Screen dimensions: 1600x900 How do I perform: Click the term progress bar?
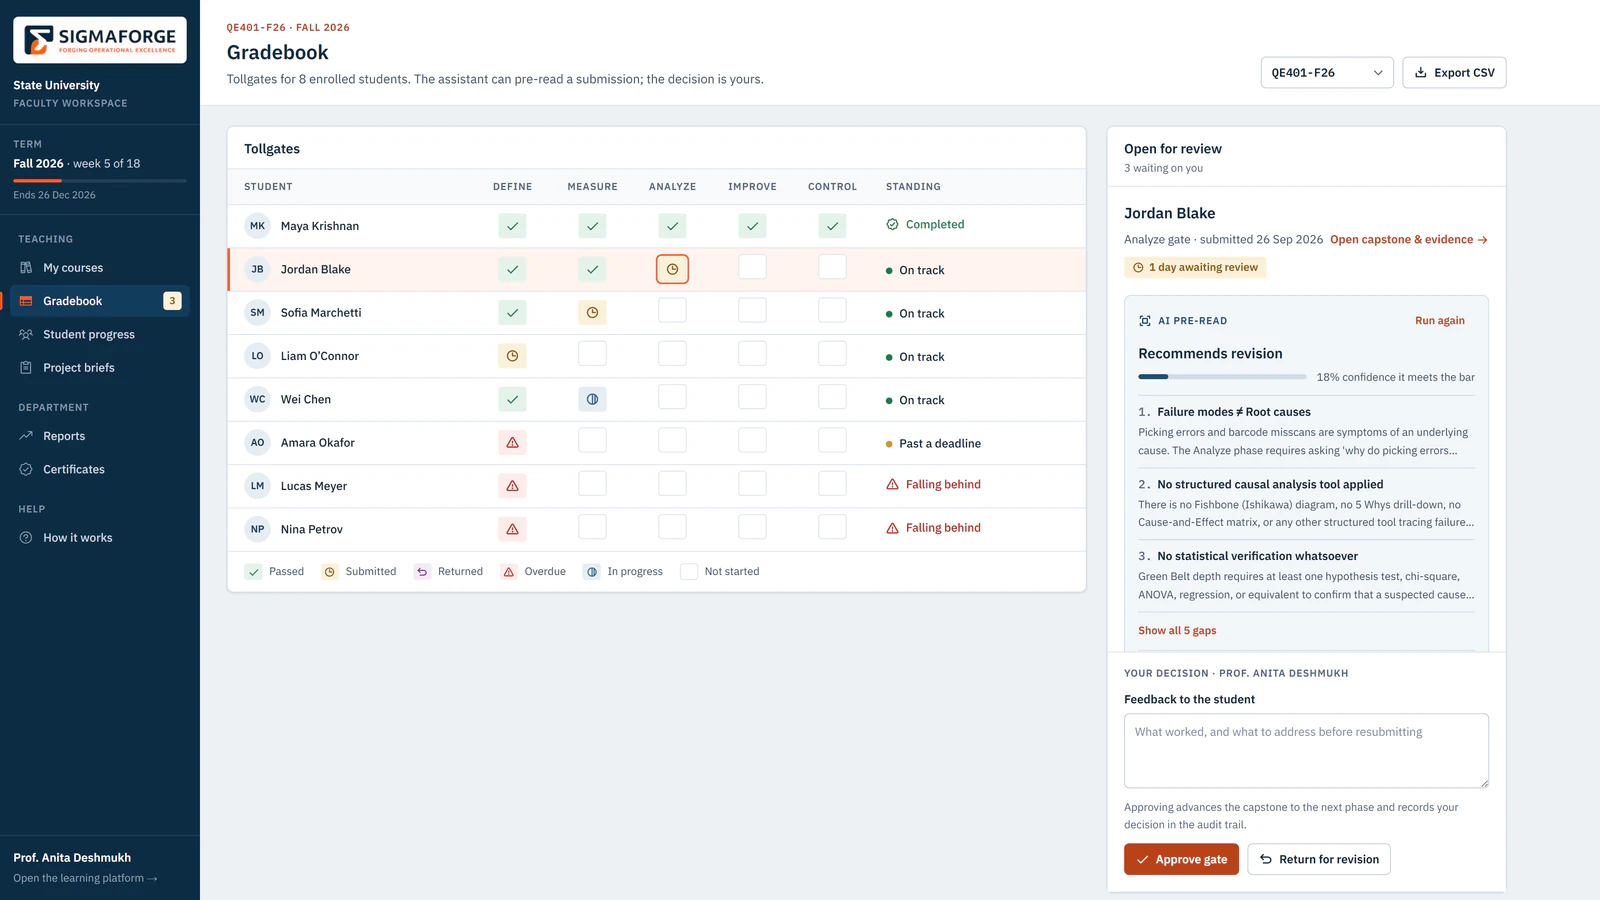click(100, 181)
